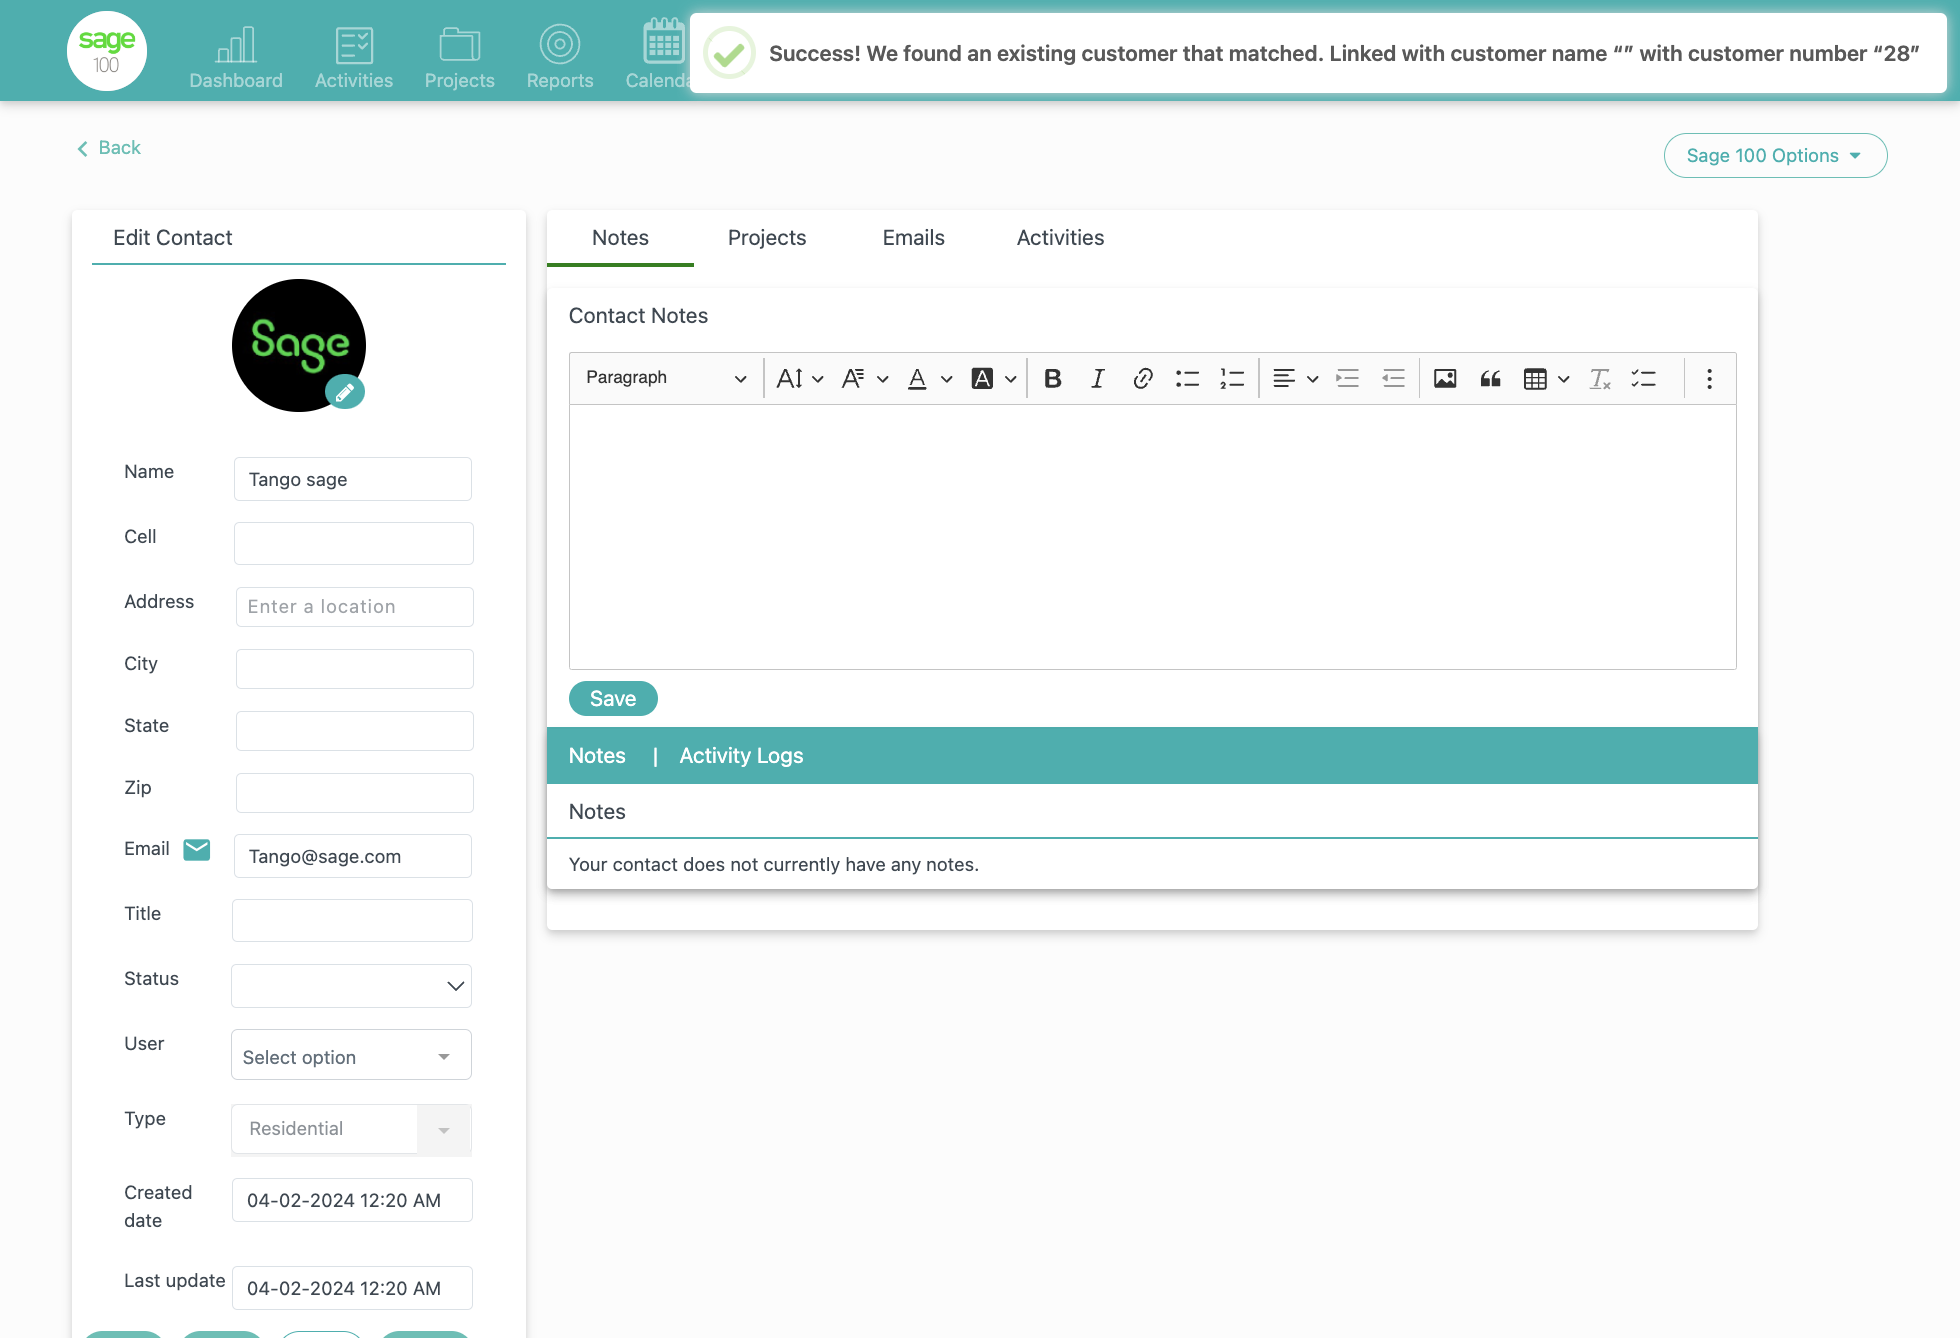Click the email envelope icon
Image resolution: width=1960 pixels, height=1338 pixels.
(197, 849)
